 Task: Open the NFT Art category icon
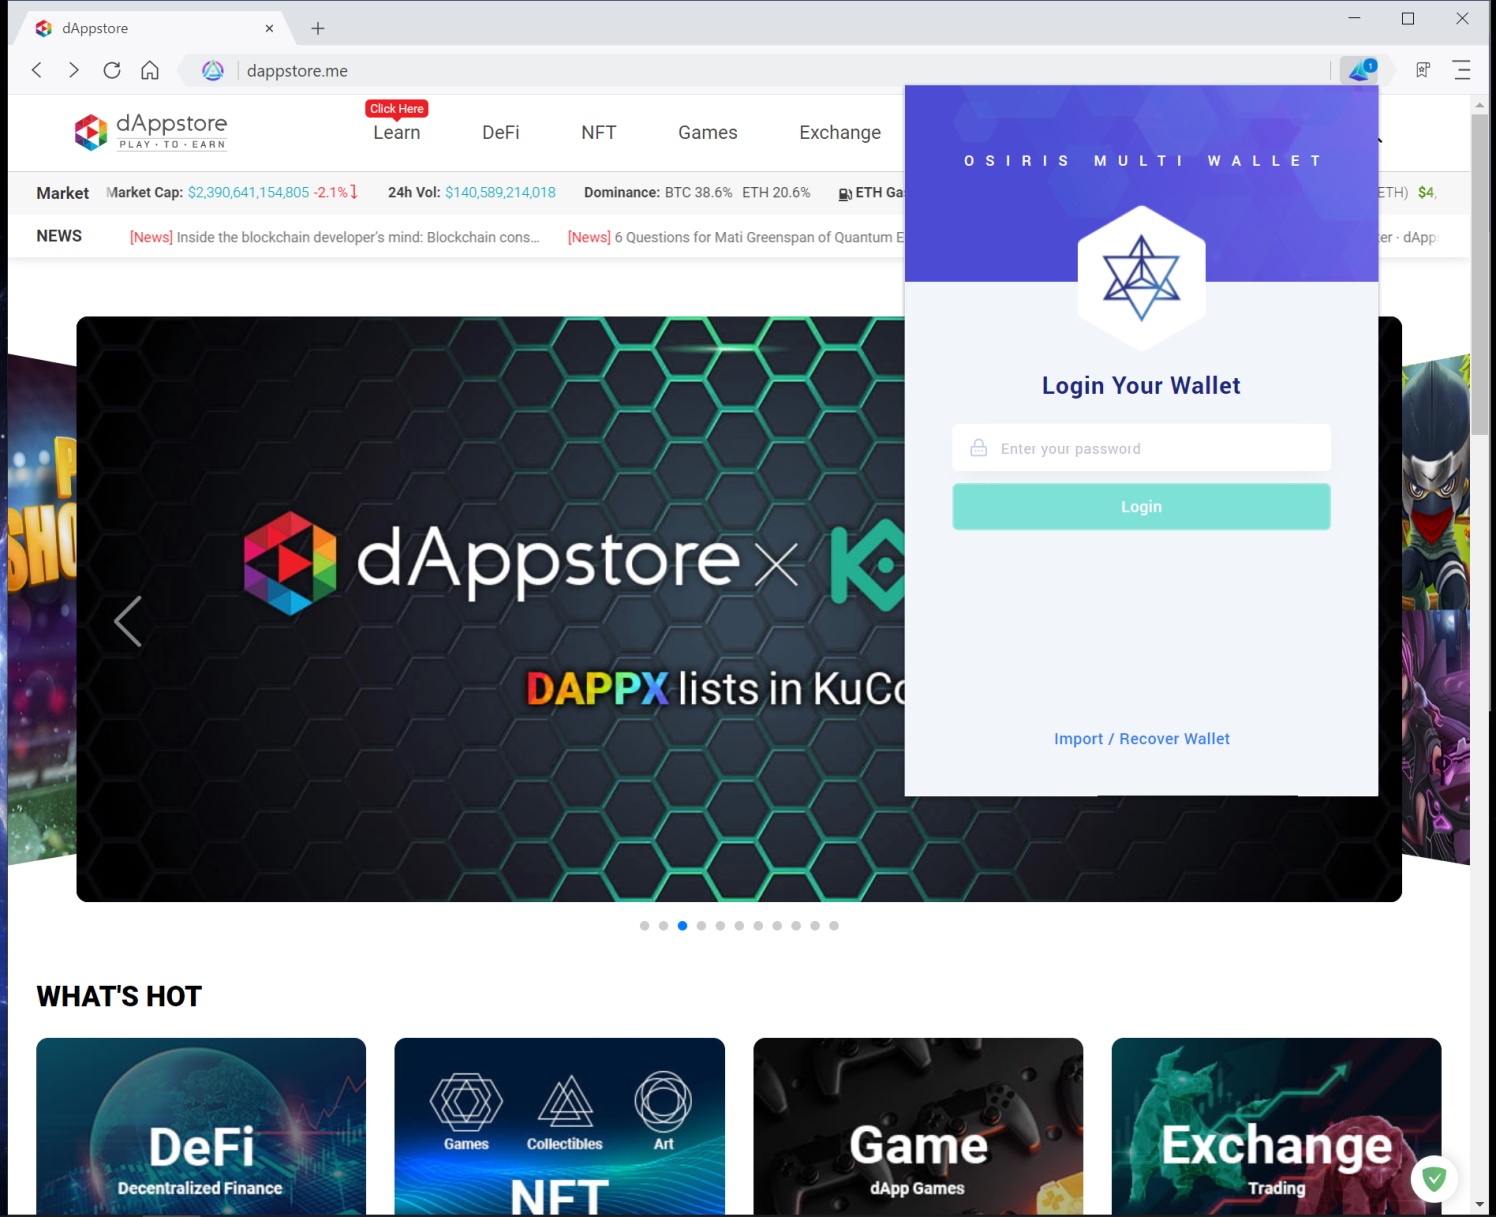(663, 1112)
